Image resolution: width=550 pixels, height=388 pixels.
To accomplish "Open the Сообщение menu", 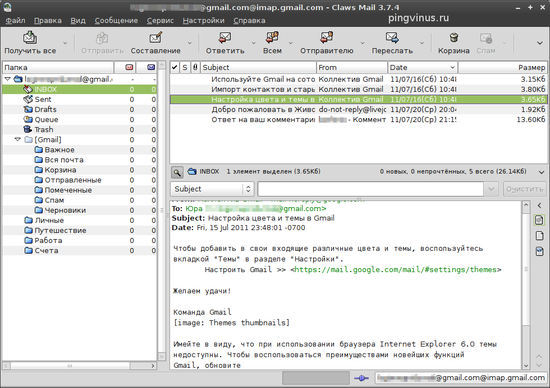I will tap(116, 20).
